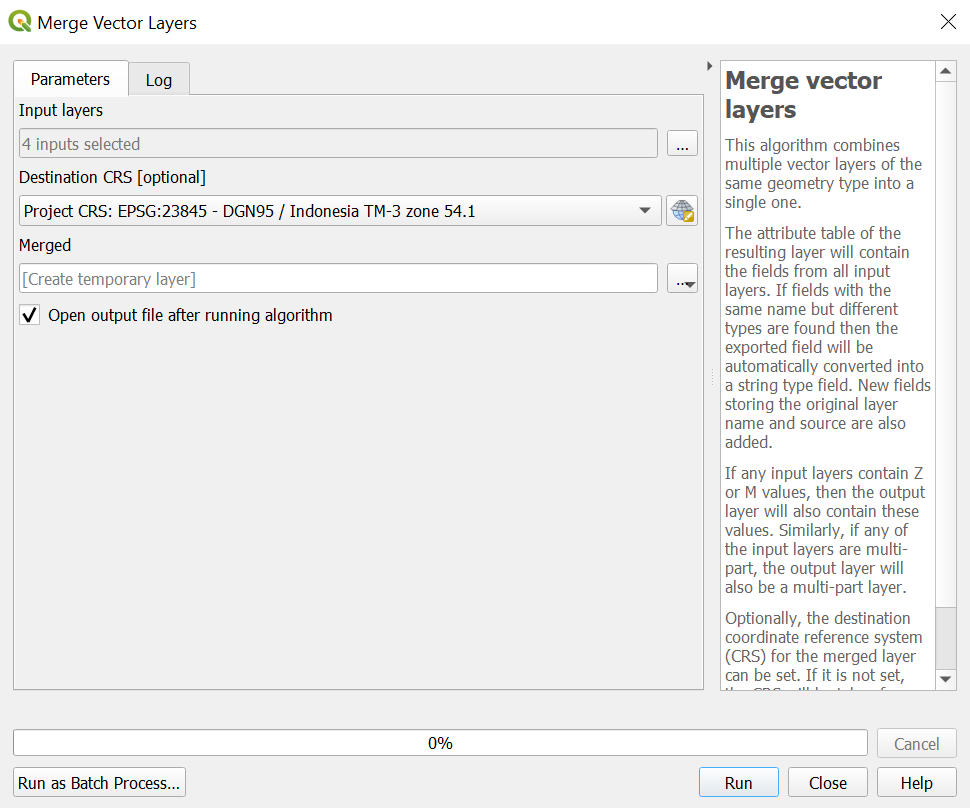Click the Cancel button beside the progress bar

point(916,744)
